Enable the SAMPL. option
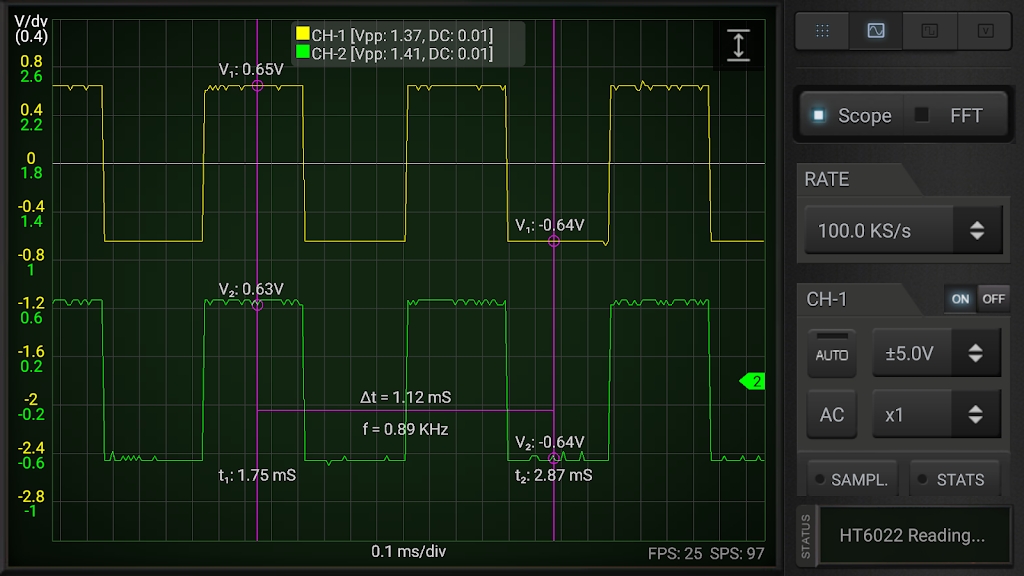Screen dimensions: 1024x576 (x=852, y=480)
